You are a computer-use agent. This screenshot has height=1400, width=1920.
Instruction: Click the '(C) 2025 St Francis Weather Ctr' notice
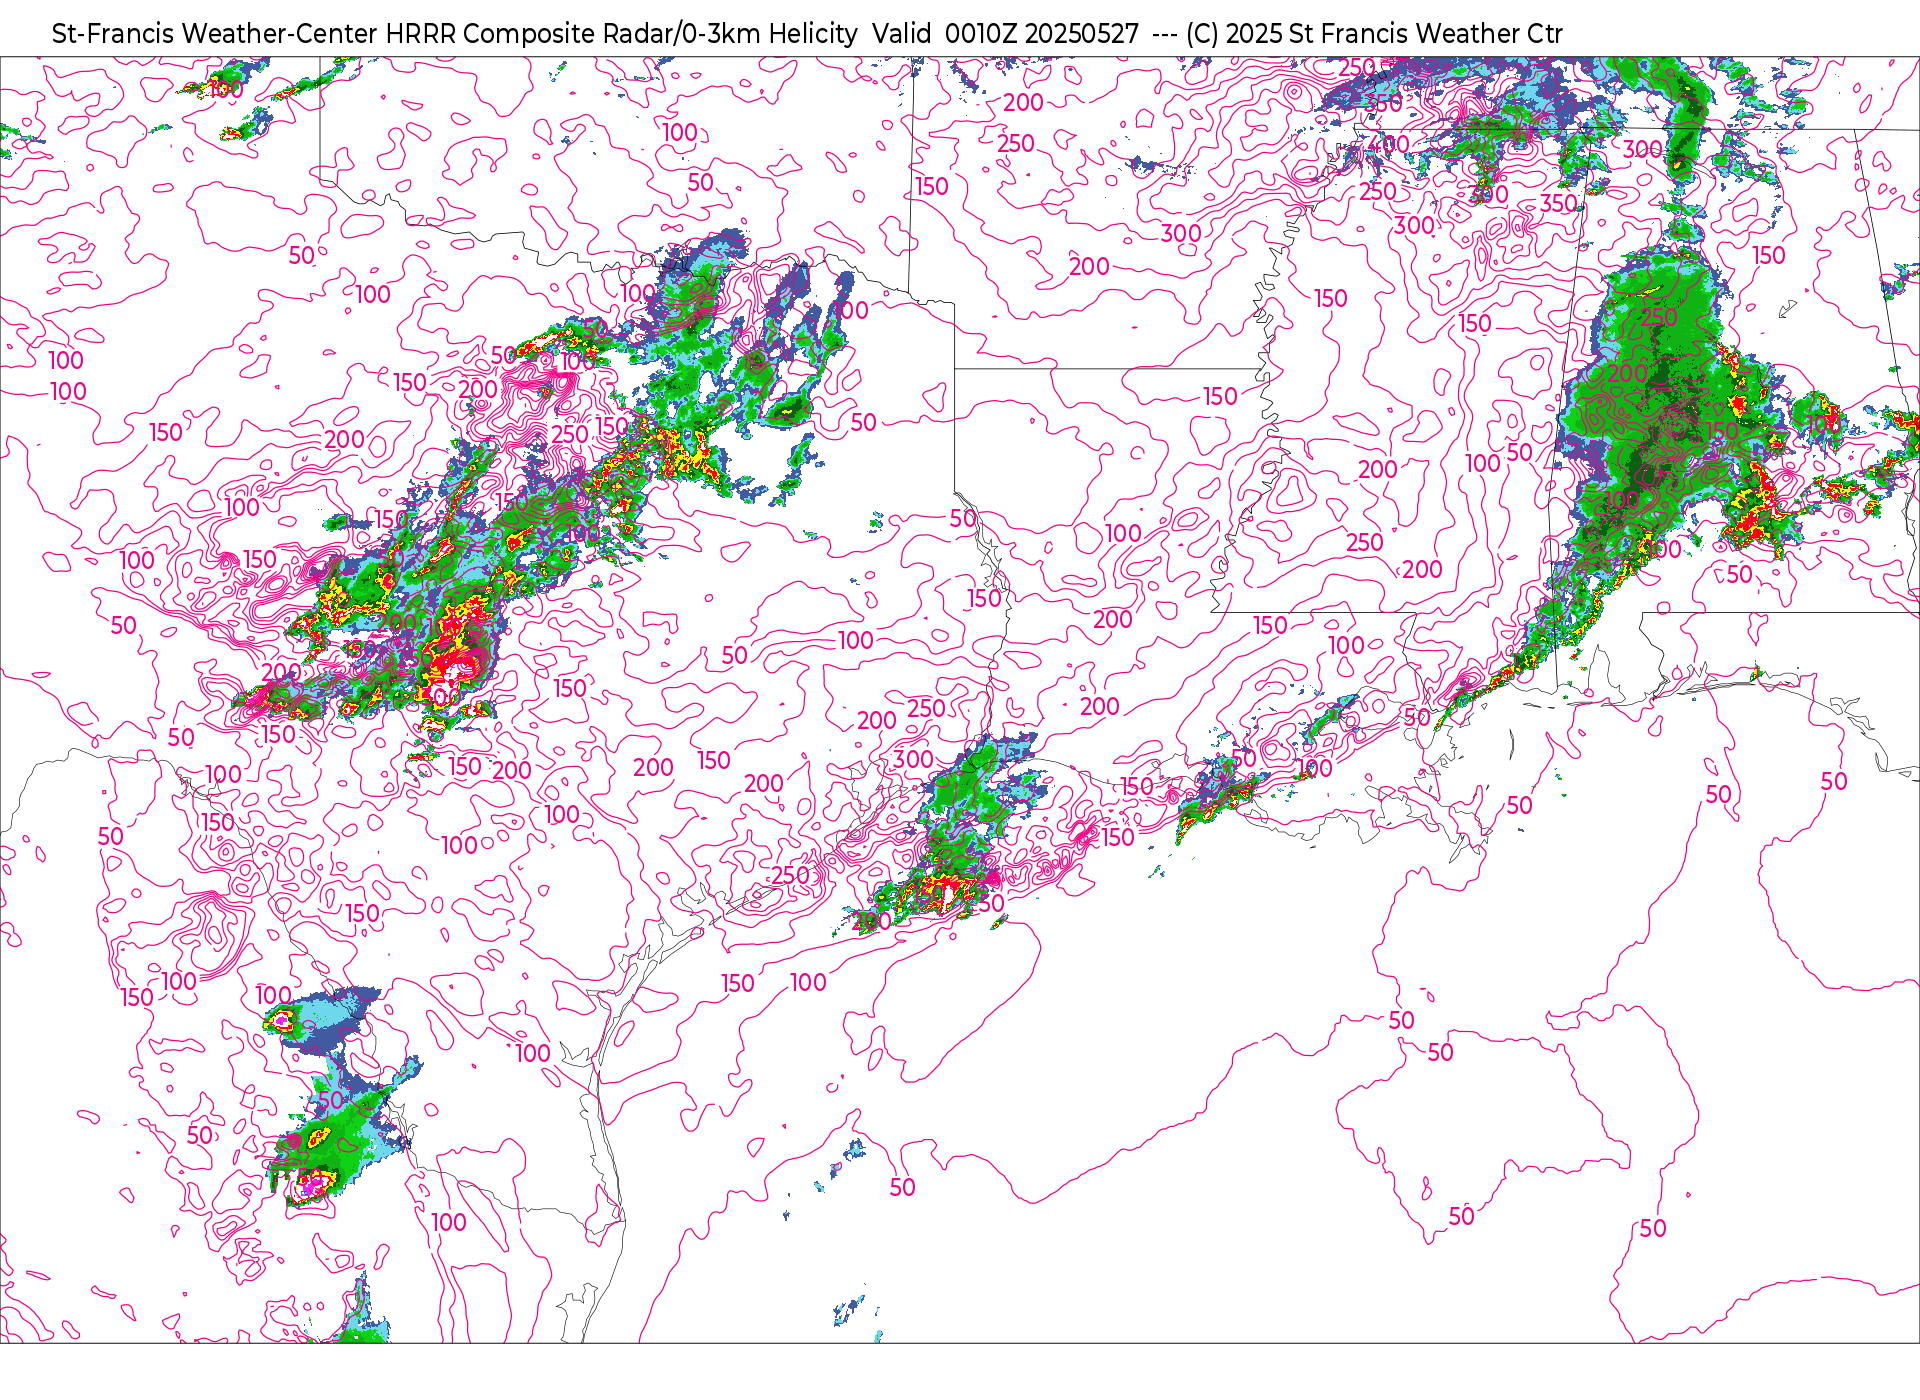point(1374,34)
